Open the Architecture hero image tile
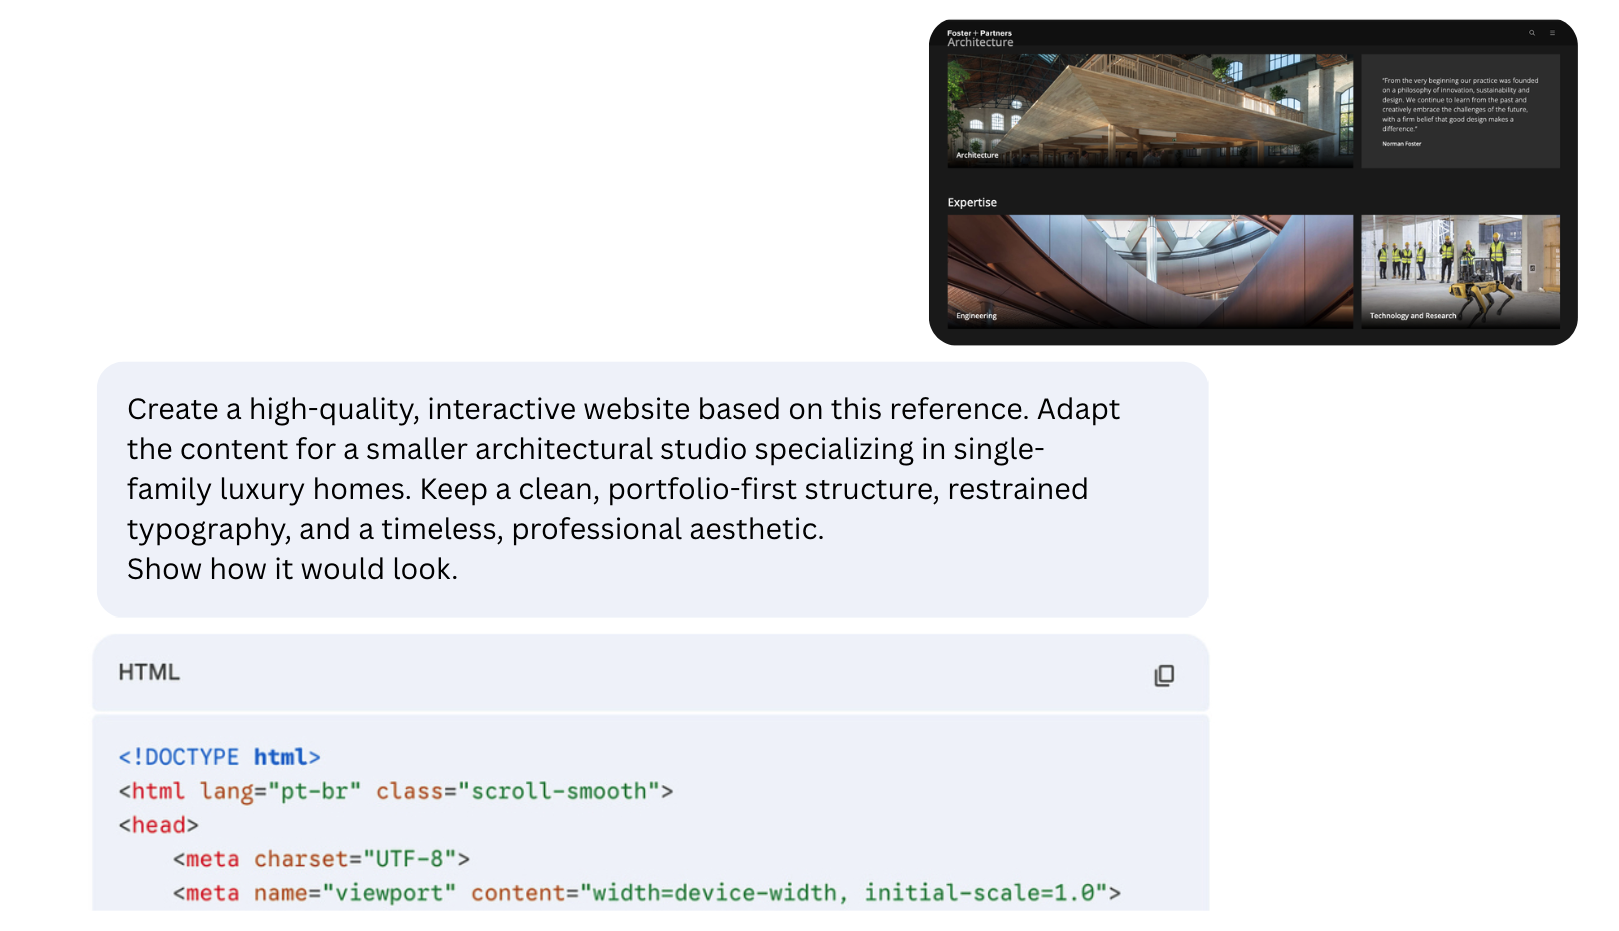The height and width of the screenshot is (931, 1619). [x=1149, y=110]
